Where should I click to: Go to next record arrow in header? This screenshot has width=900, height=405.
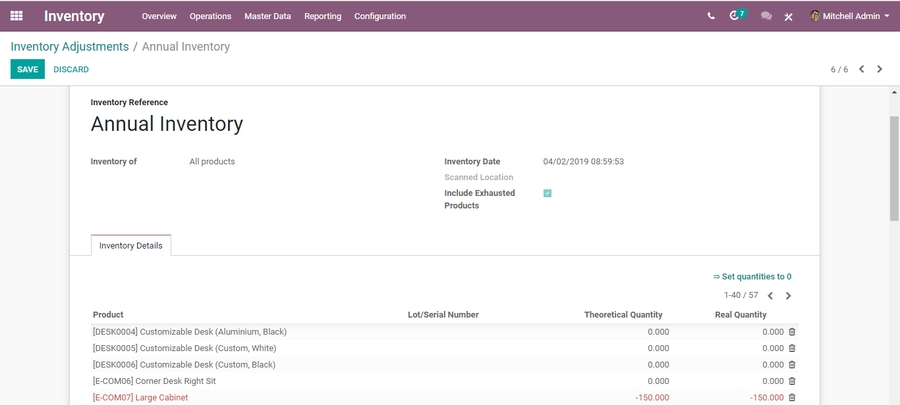880,70
